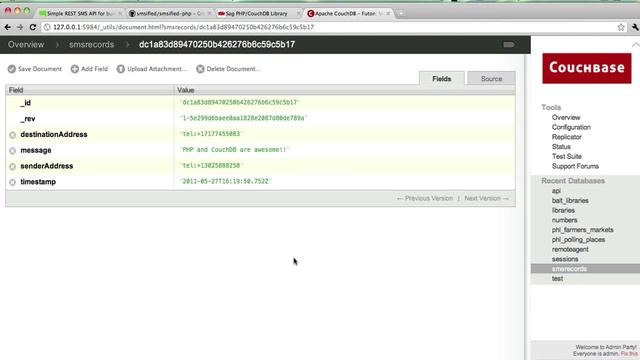Click the Delete Document X icon
Screen dimensions: 640x360
[x=200, y=69]
